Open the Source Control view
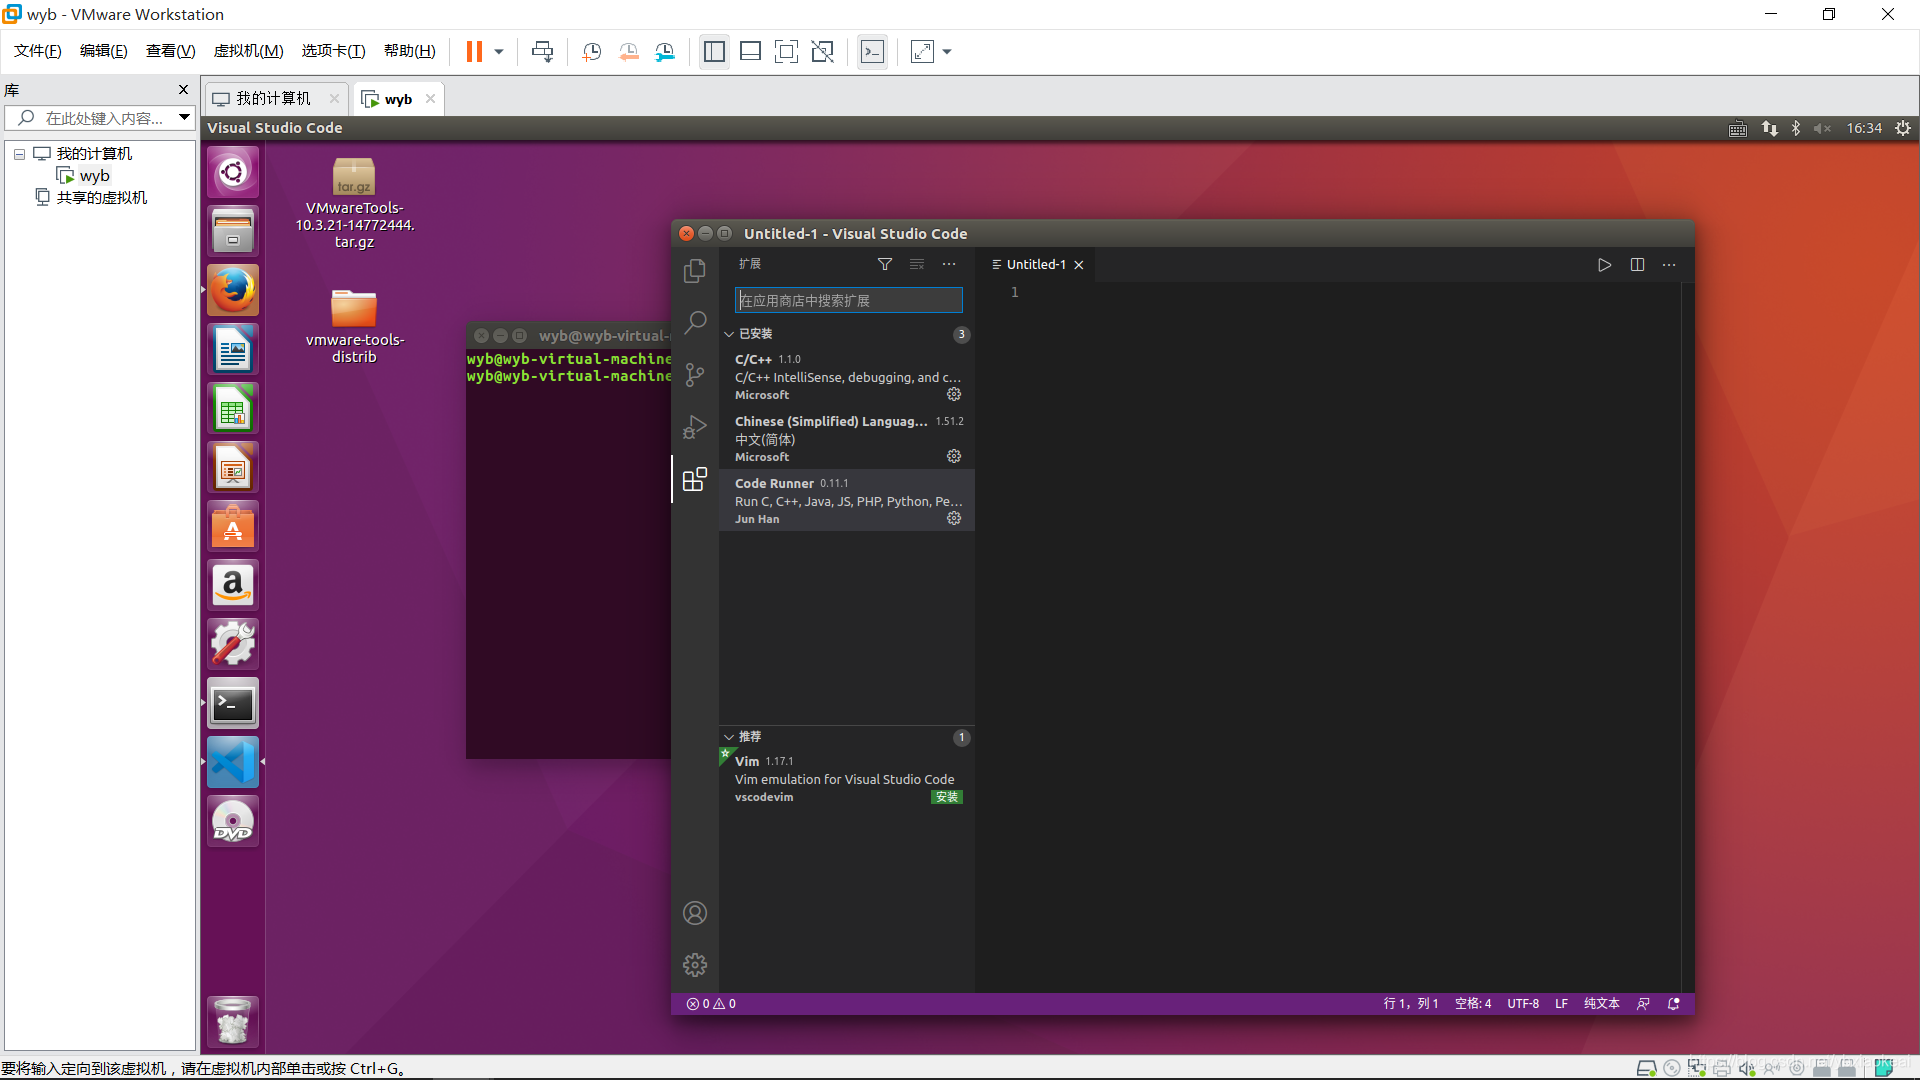 click(694, 375)
